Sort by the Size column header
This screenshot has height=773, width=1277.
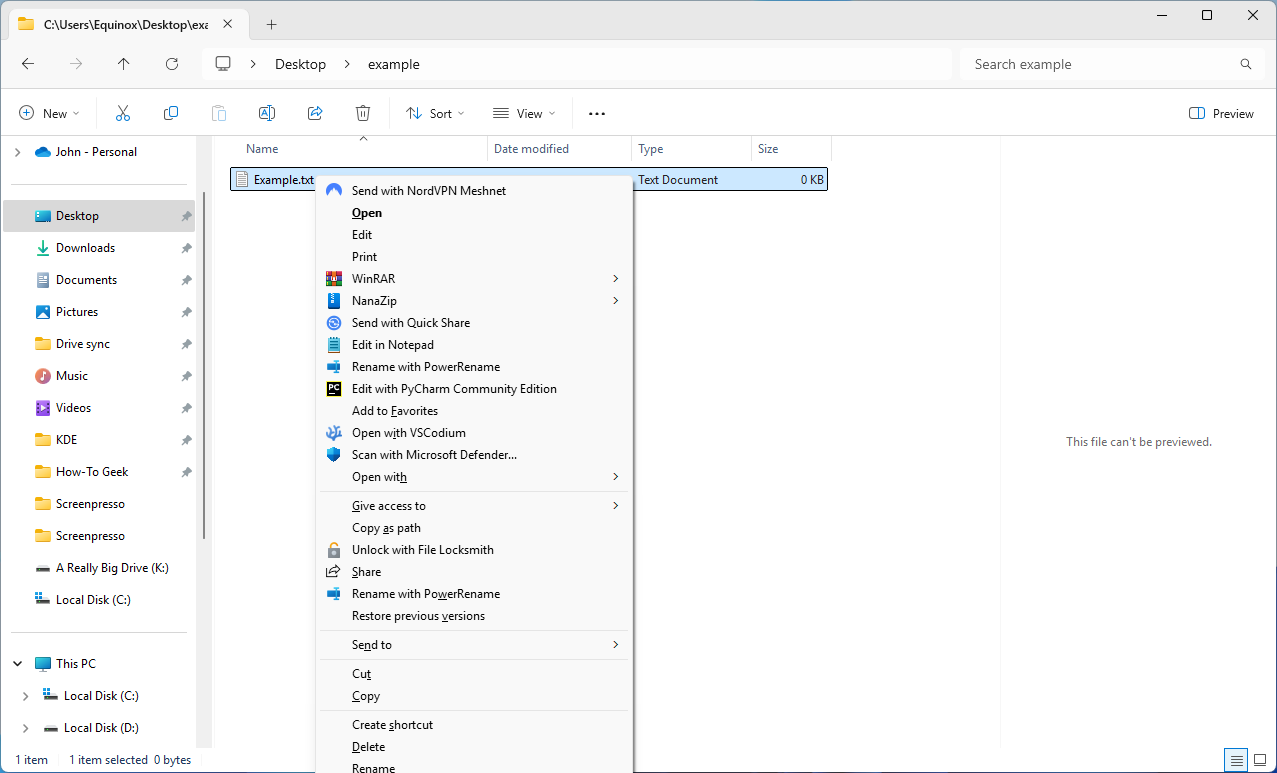791,149
